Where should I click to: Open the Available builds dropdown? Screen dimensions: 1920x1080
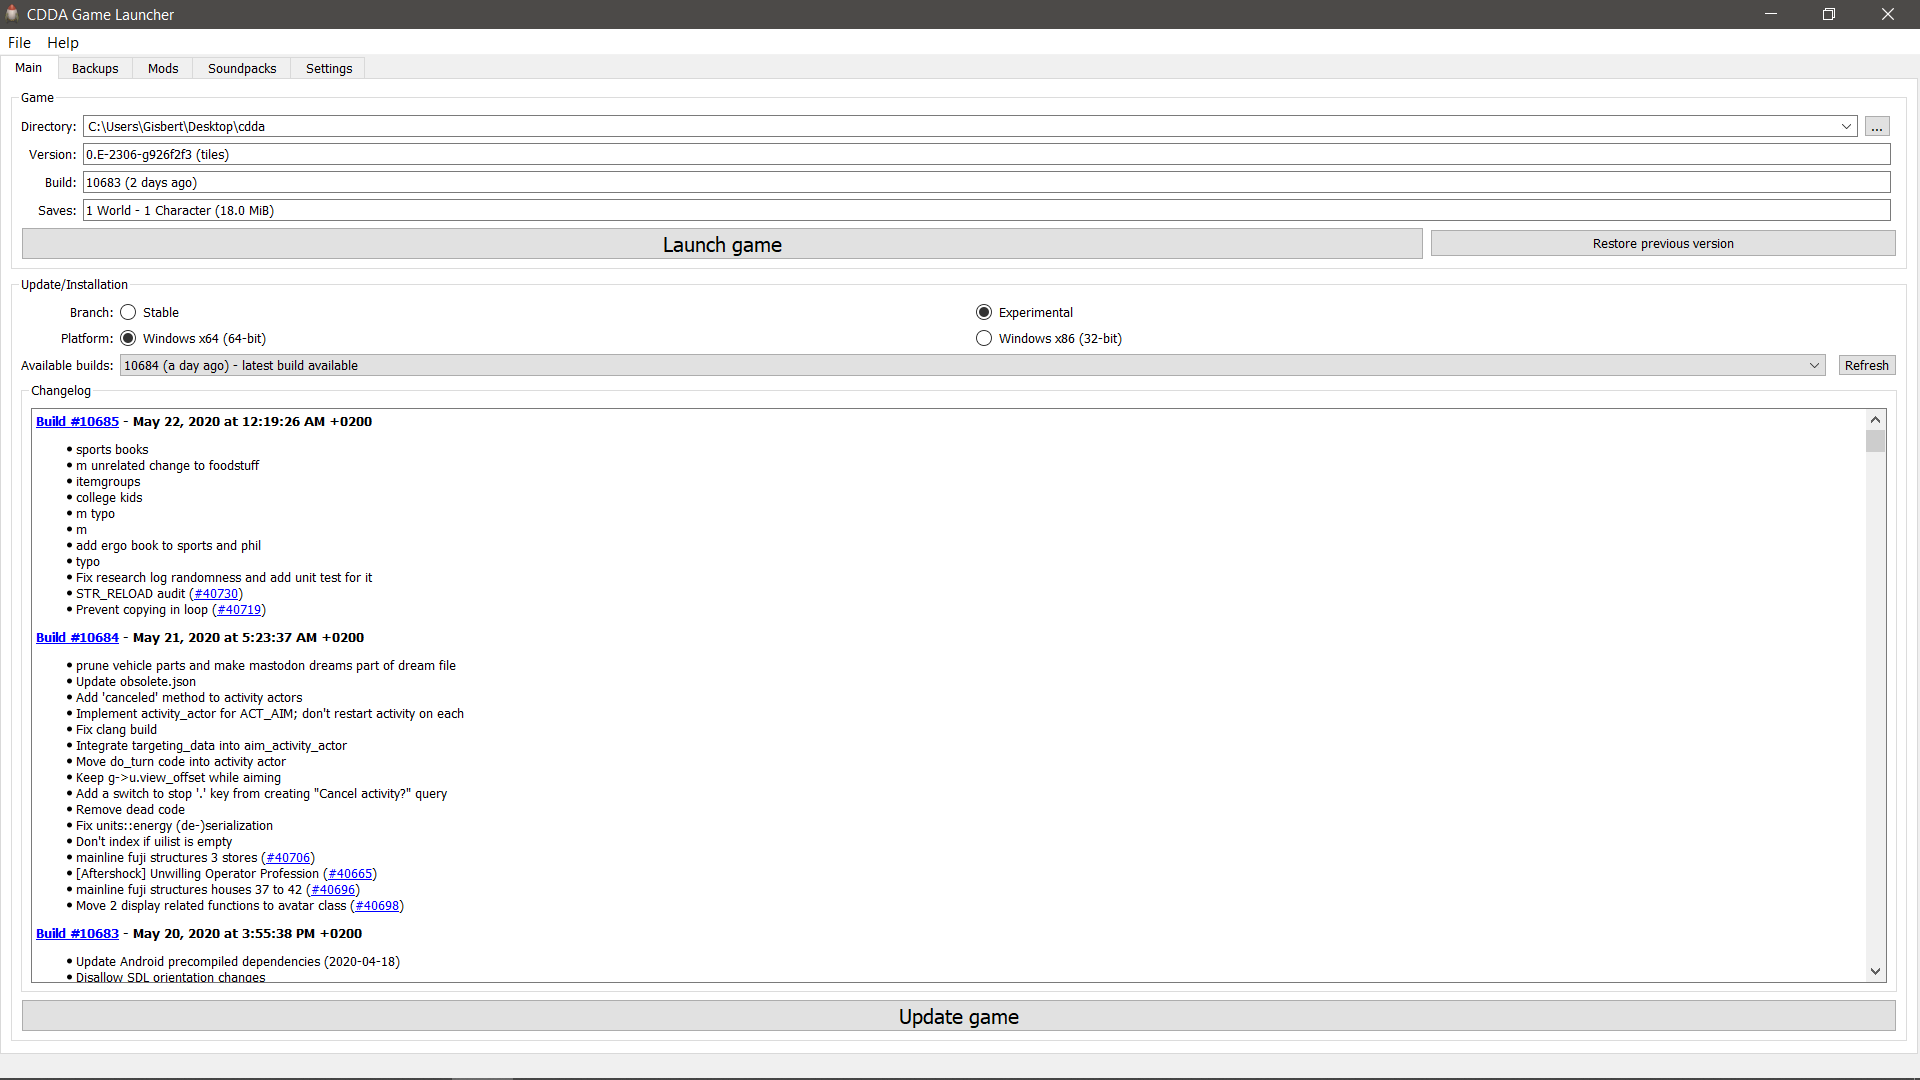[972, 366]
